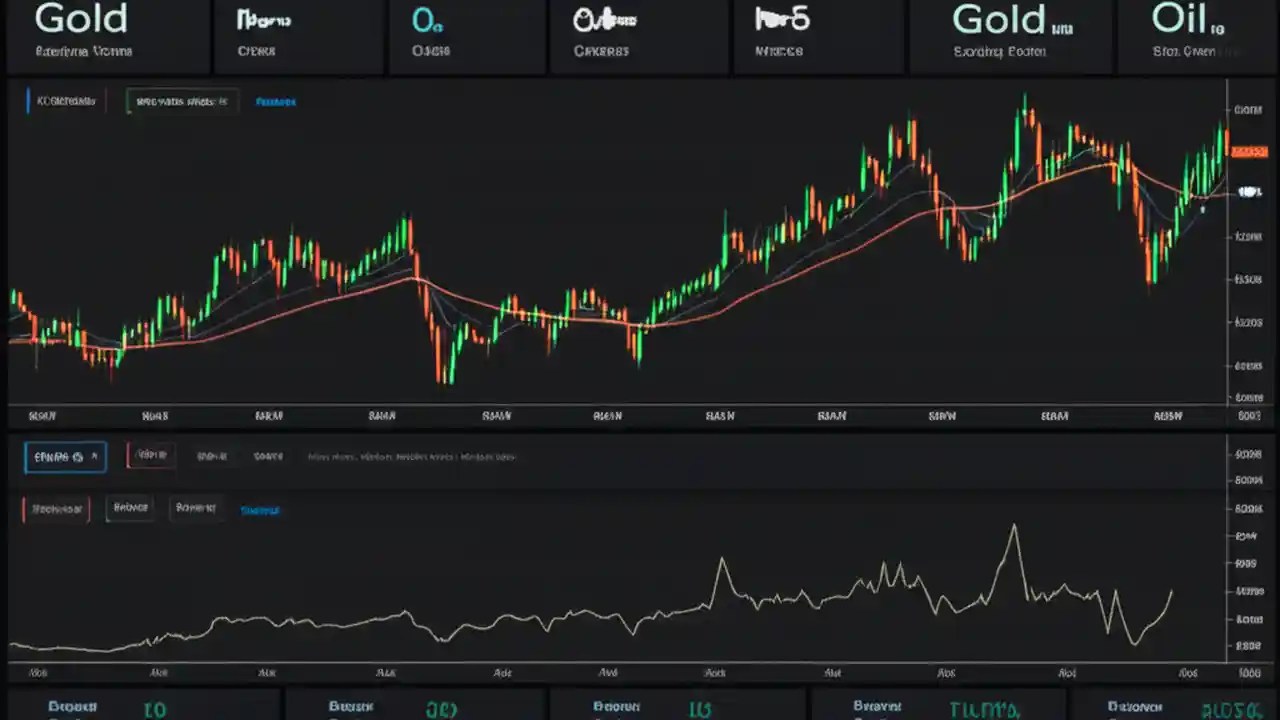This screenshot has height=720, width=1280.
Task: Enable the highlighted blue-bordered symbol selector
Action: click(x=64, y=456)
